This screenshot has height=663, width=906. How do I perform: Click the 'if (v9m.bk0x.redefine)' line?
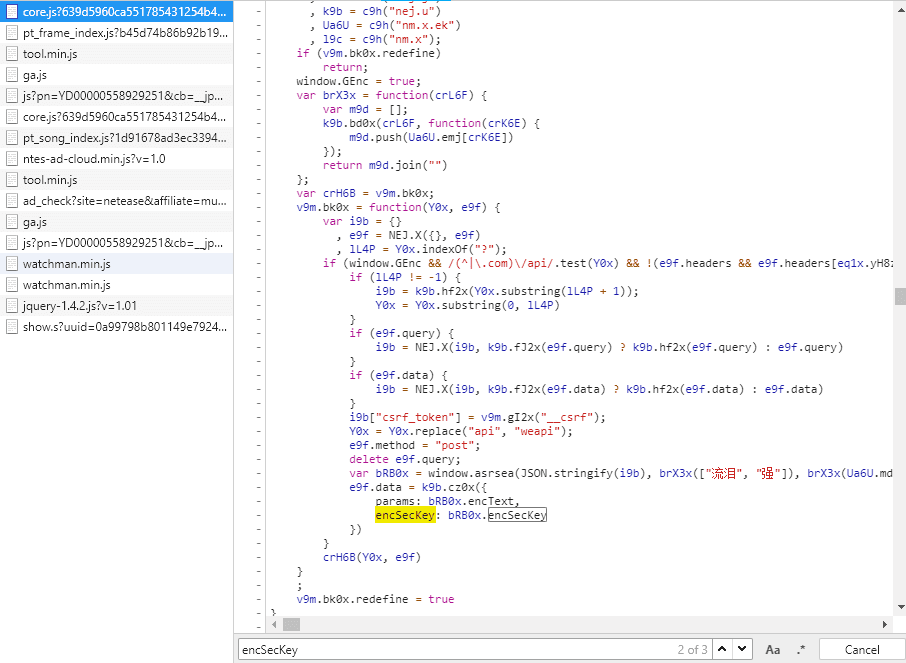369,53
